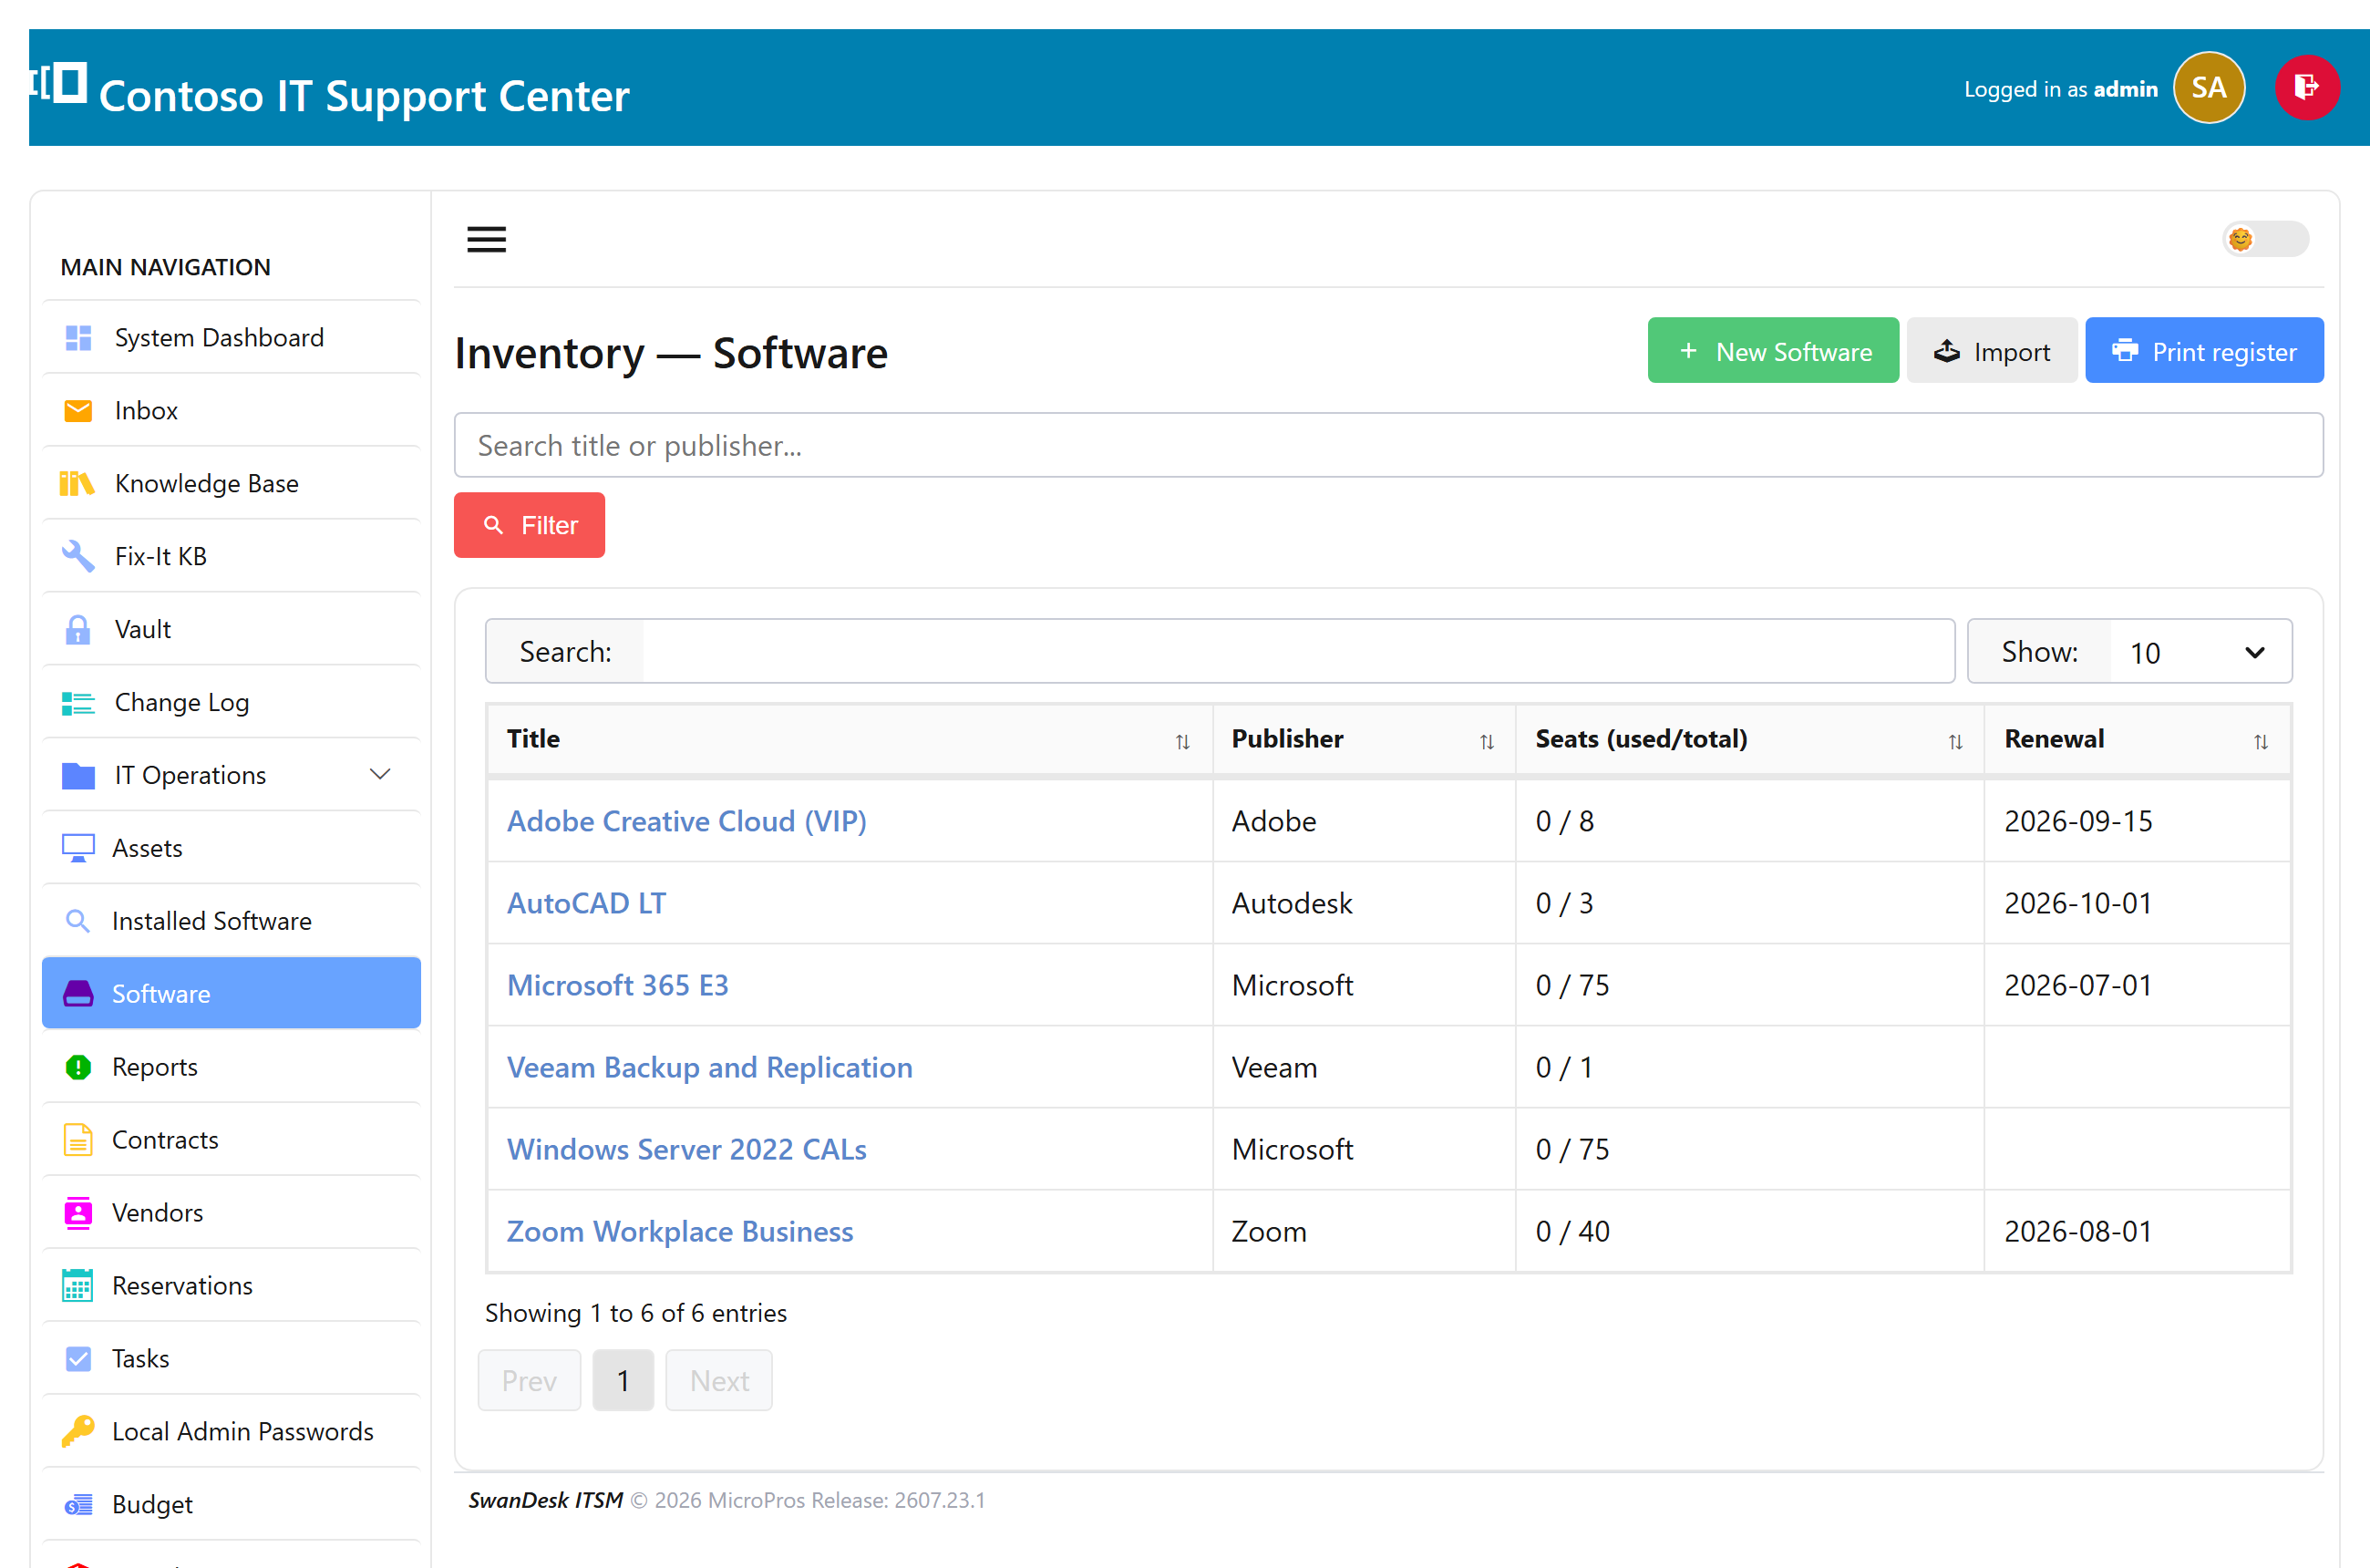
Task: Click the Prev pagination button
Action: click(x=529, y=1381)
